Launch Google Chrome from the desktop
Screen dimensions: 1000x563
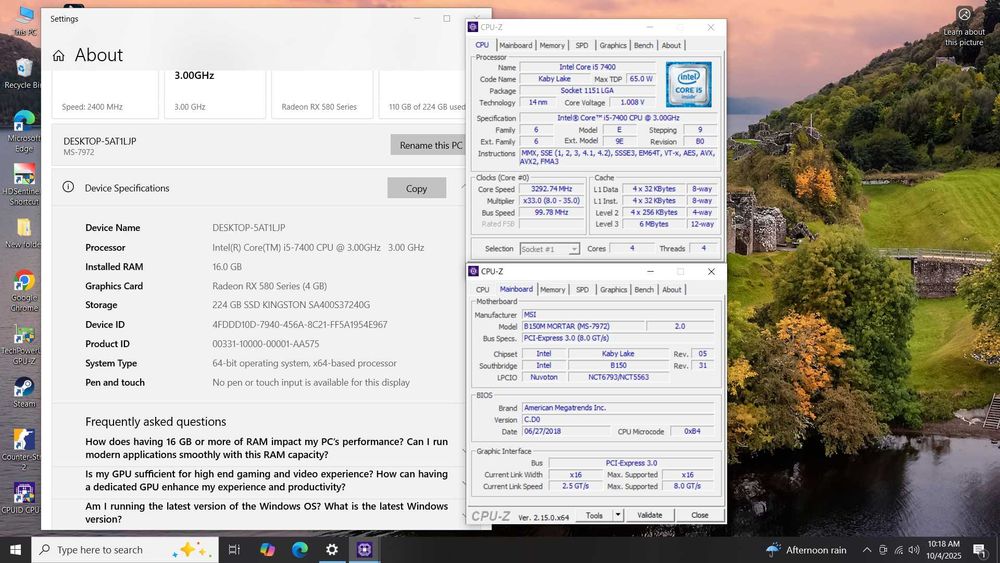[24, 291]
